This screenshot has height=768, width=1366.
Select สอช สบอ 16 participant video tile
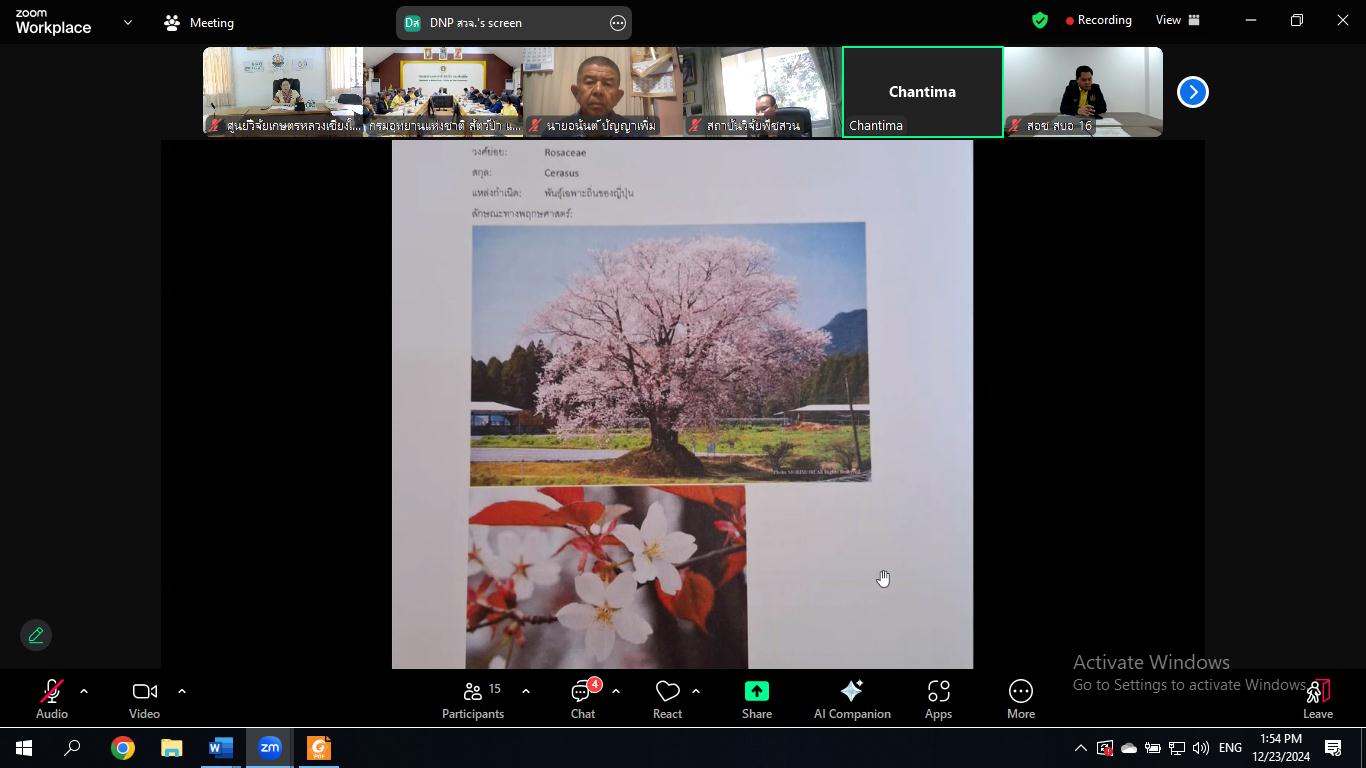point(1083,92)
